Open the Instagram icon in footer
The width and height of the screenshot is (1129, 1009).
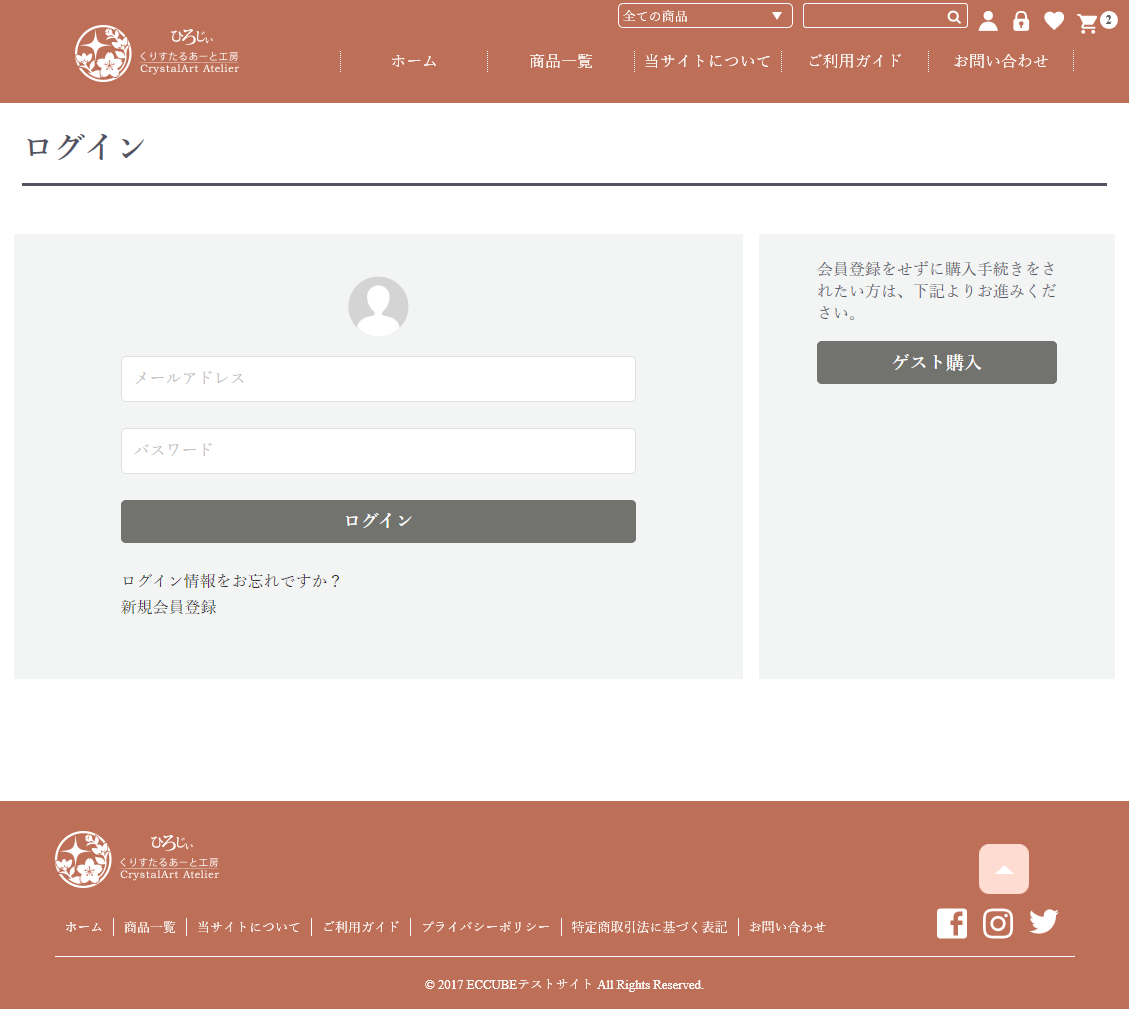click(998, 923)
